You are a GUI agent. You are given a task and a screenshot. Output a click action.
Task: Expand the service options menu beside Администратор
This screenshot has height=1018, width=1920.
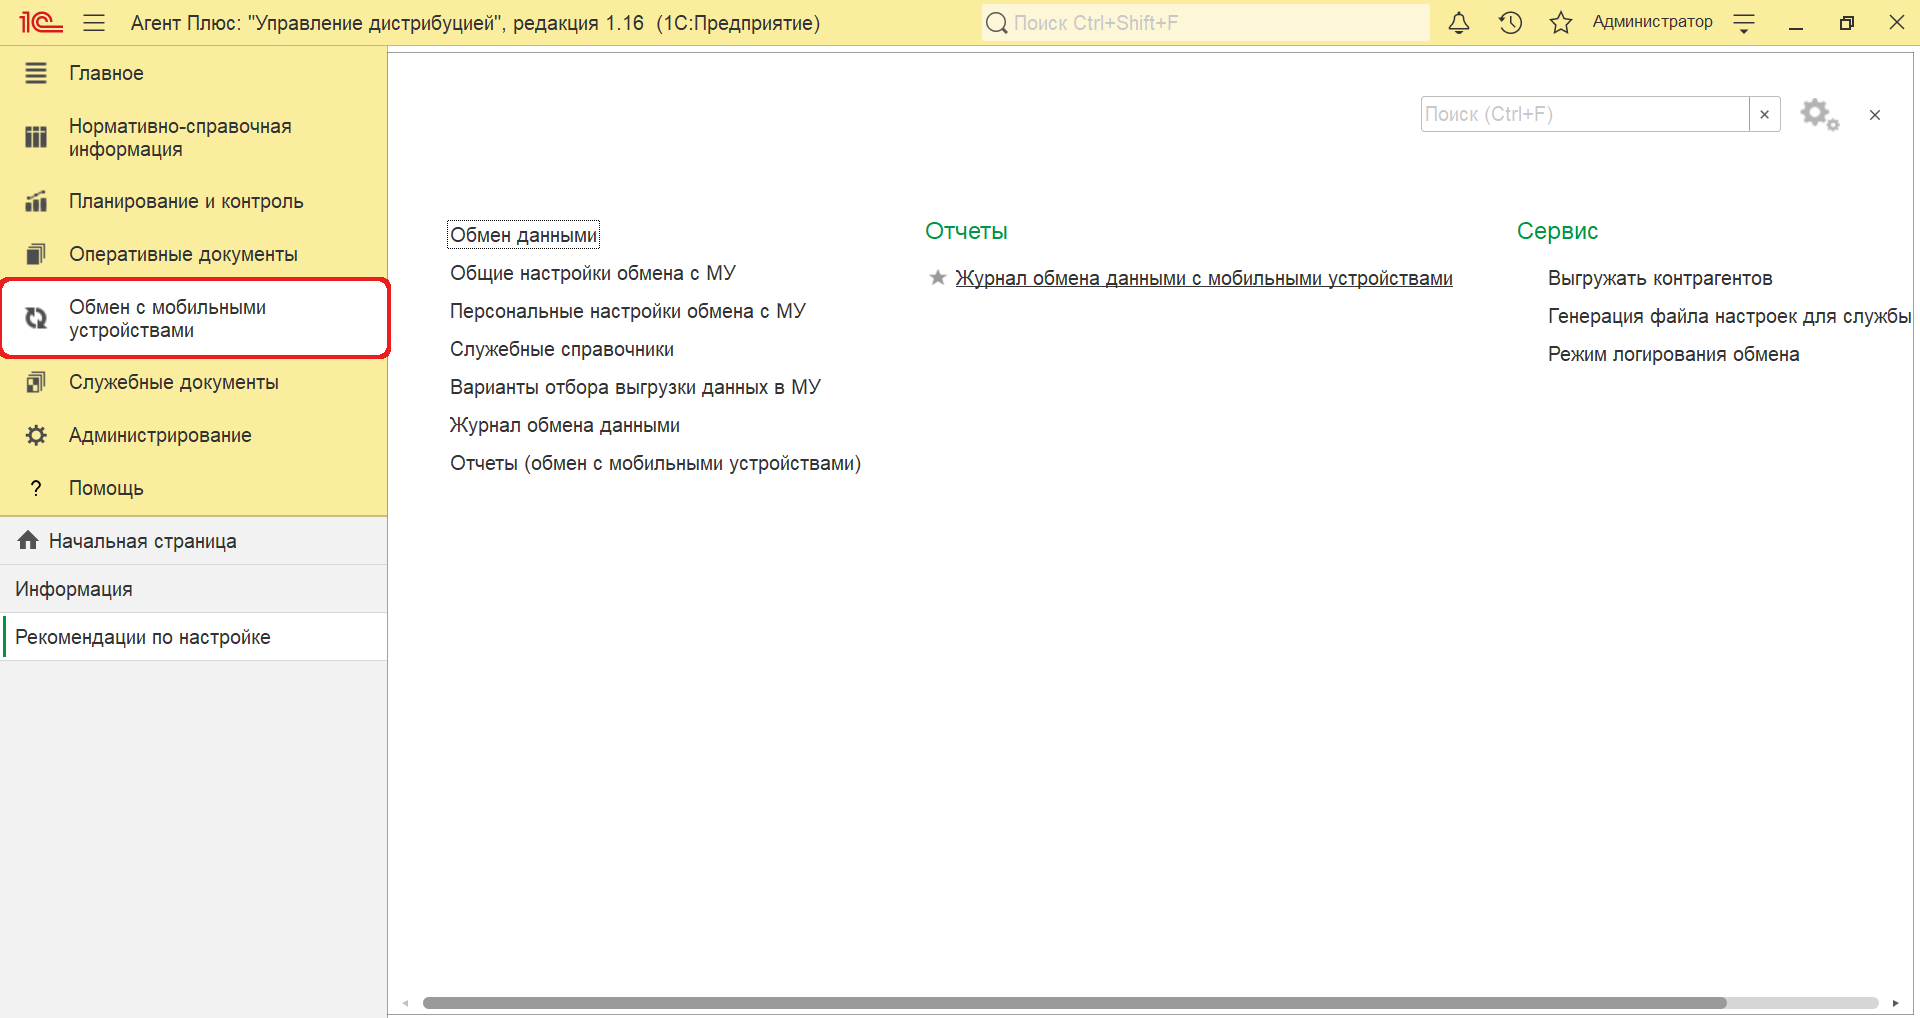(1744, 24)
